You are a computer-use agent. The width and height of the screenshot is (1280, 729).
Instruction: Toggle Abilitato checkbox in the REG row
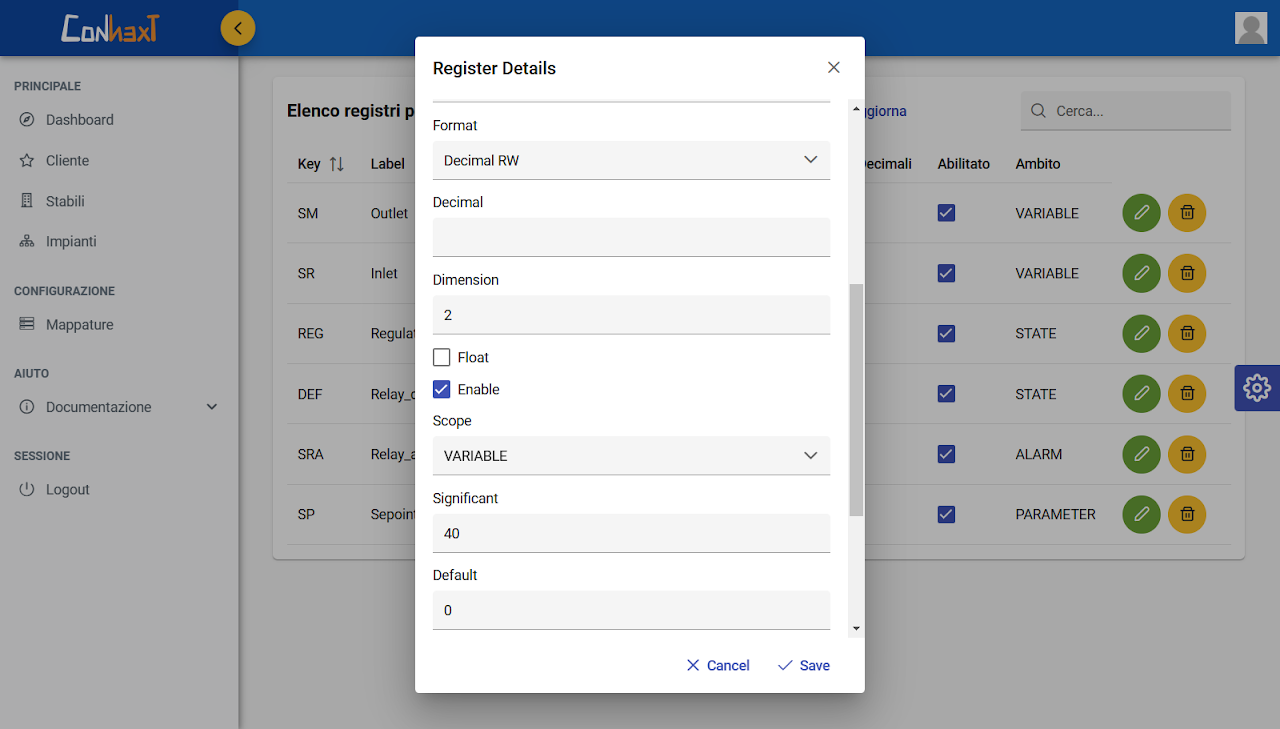[x=946, y=334]
